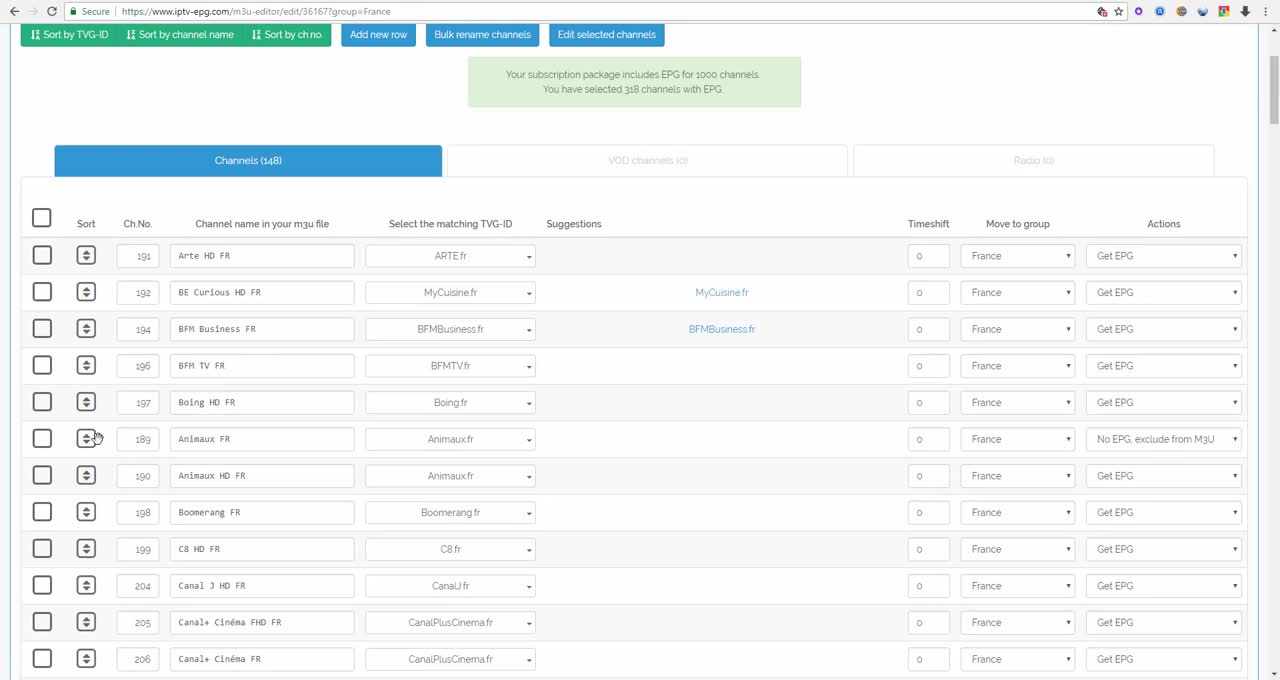Click sort handle icon for Boomerang FR
Image resolution: width=1280 pixels, height=680 pixels.
point(86,512)
